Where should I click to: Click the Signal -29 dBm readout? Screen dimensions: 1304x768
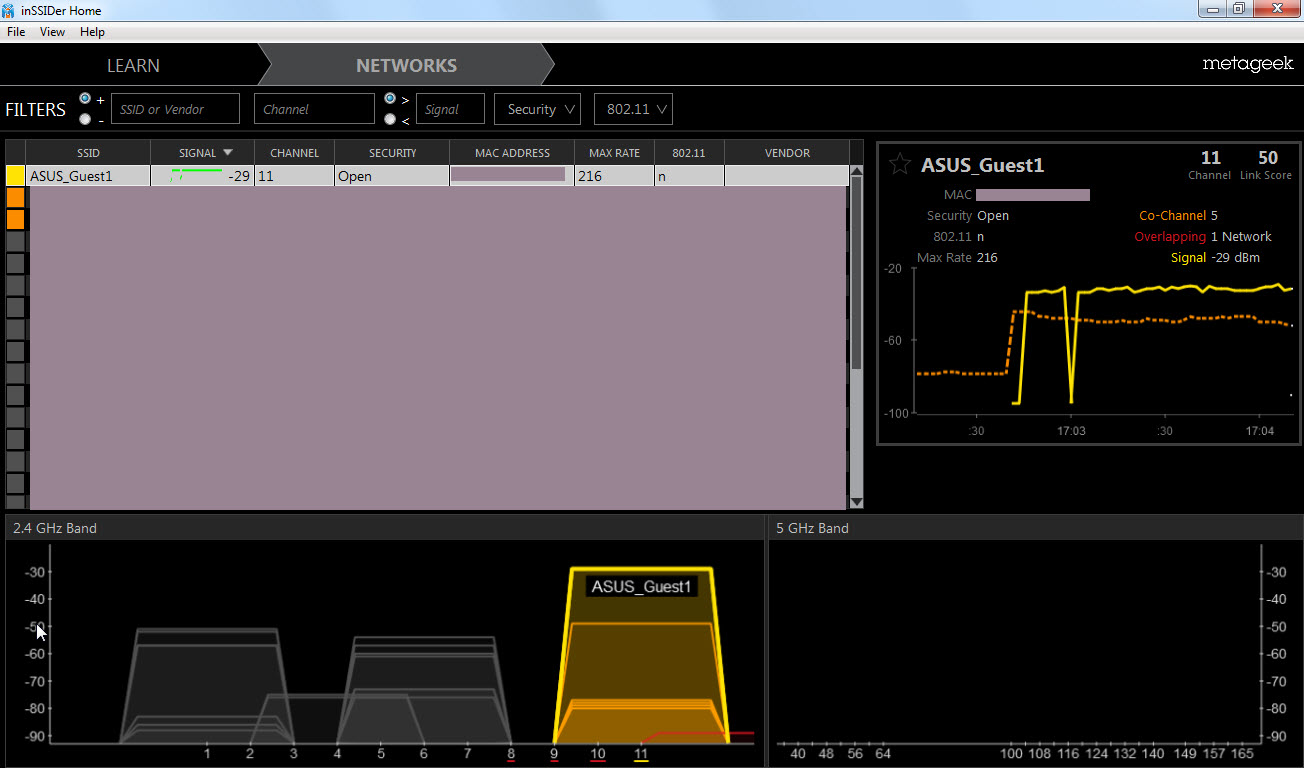coord(1215,258)
